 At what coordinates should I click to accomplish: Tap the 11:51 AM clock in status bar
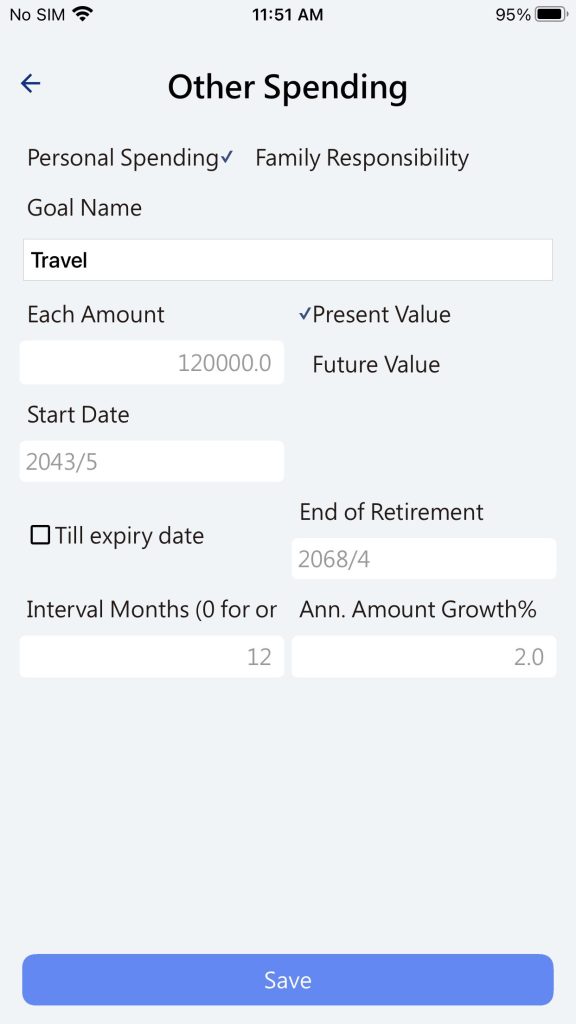pyautogui.click(x=287, y=14)
